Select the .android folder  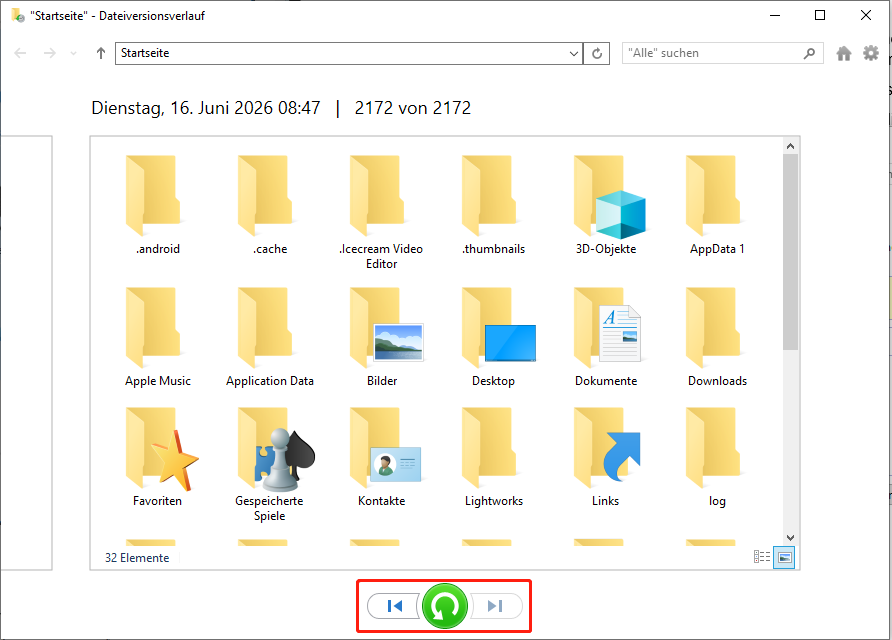click(158, 205)
